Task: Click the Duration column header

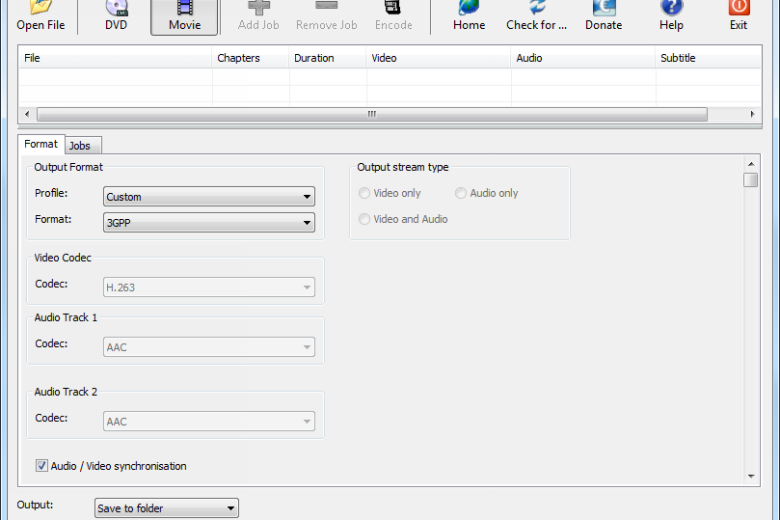Action: (x=327, y=58)
